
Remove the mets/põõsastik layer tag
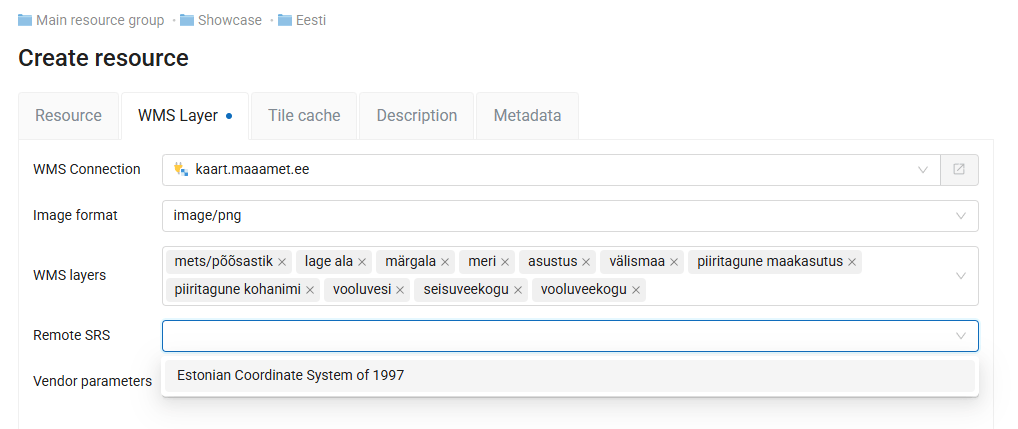[282, 262]
